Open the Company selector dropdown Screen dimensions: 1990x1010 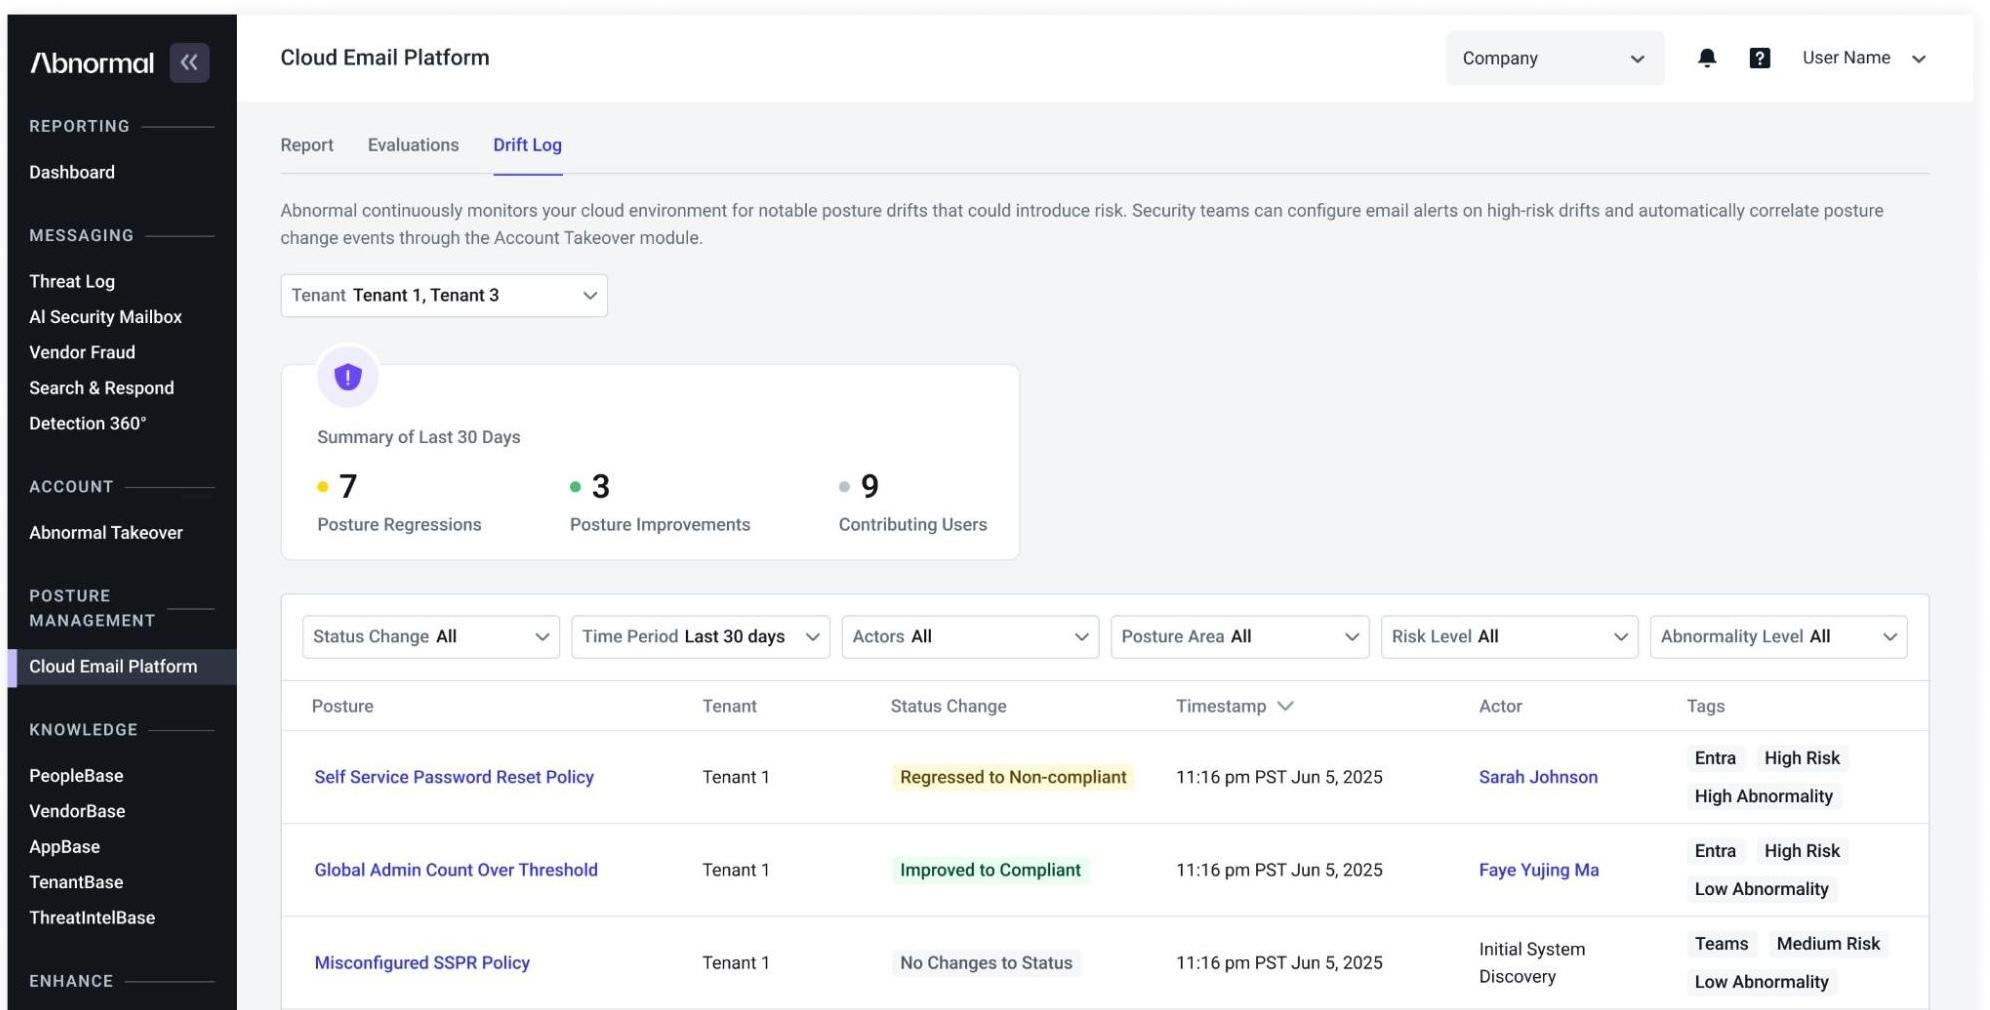(1554, 58)
